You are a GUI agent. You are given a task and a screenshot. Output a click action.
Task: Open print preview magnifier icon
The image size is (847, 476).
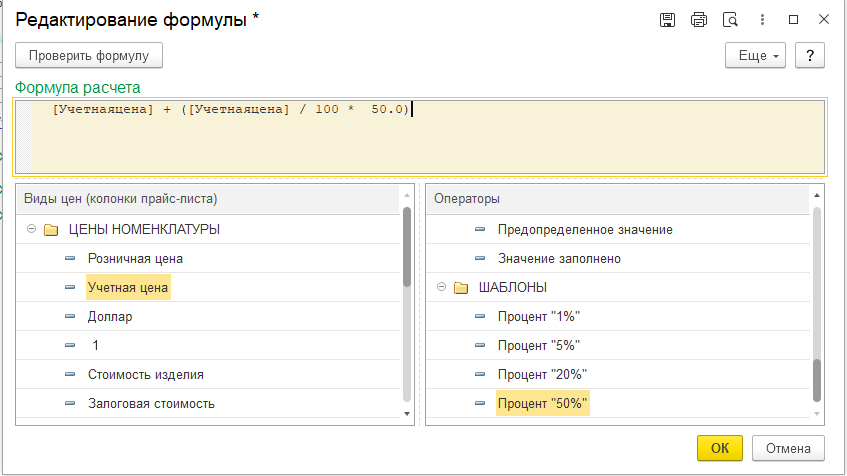[x=730, y=20]
